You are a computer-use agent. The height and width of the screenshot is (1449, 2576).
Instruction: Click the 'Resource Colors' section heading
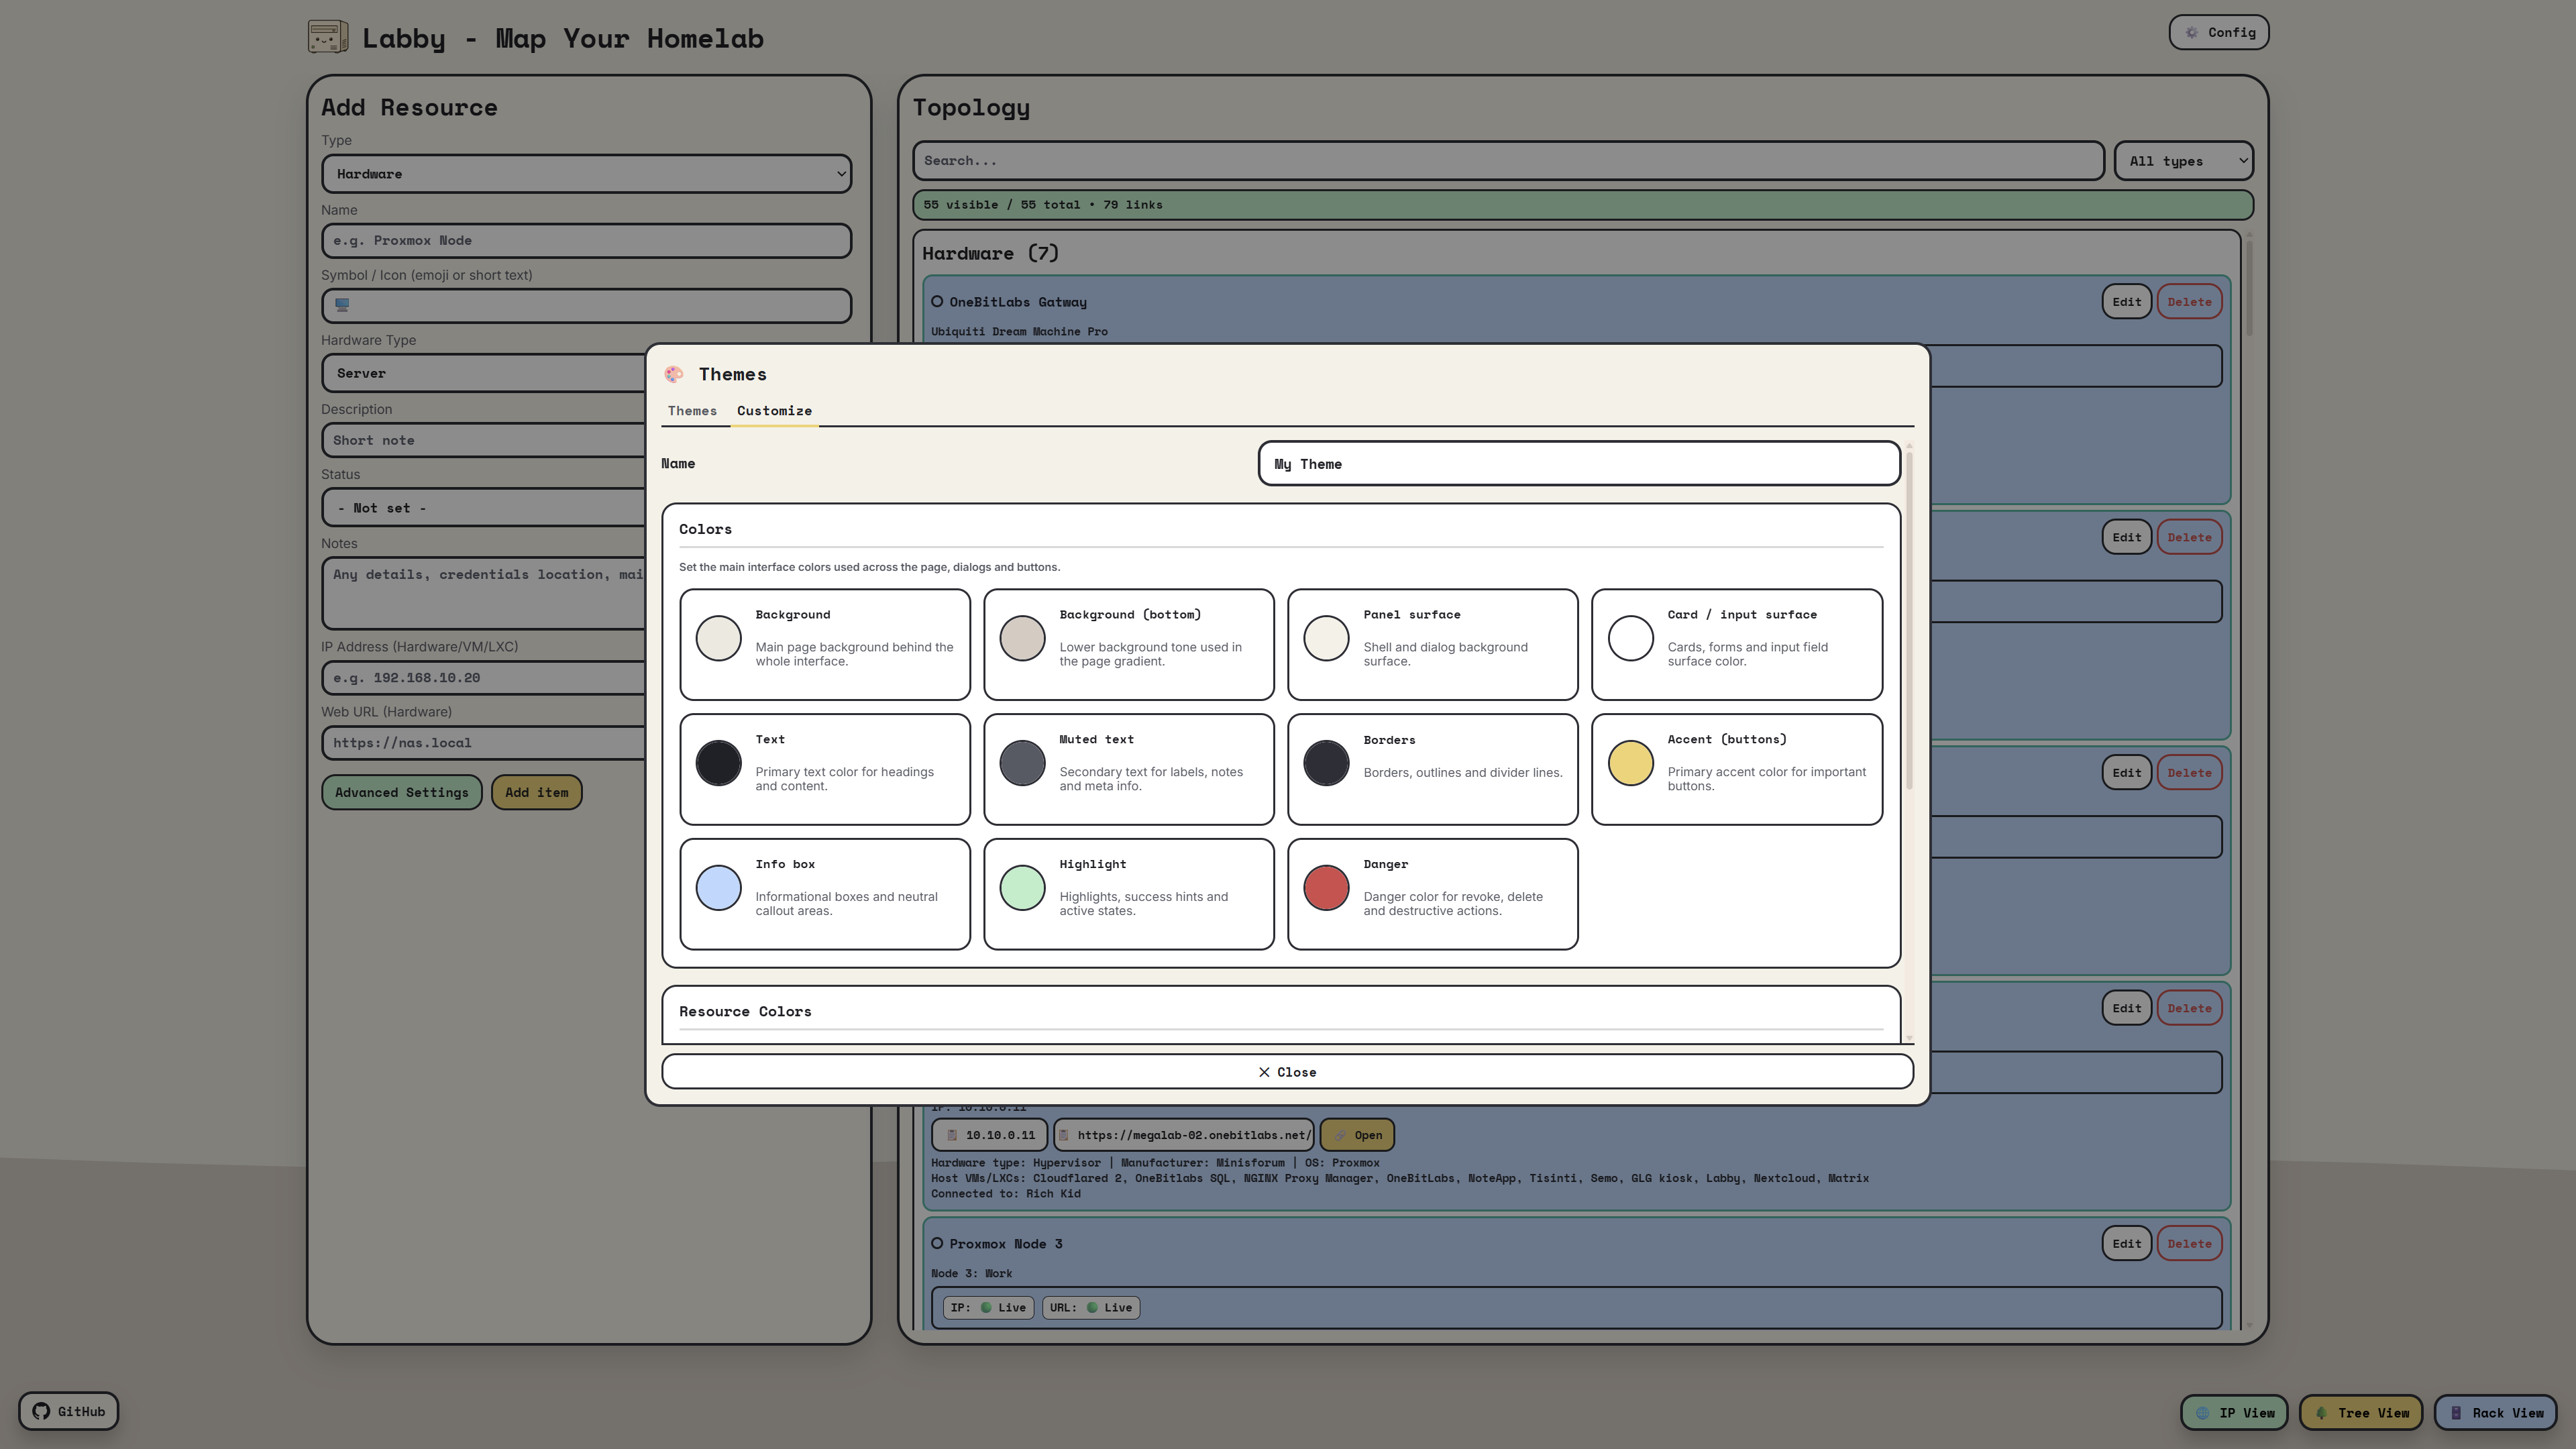pyautogui.click(x=745, y=1011)
